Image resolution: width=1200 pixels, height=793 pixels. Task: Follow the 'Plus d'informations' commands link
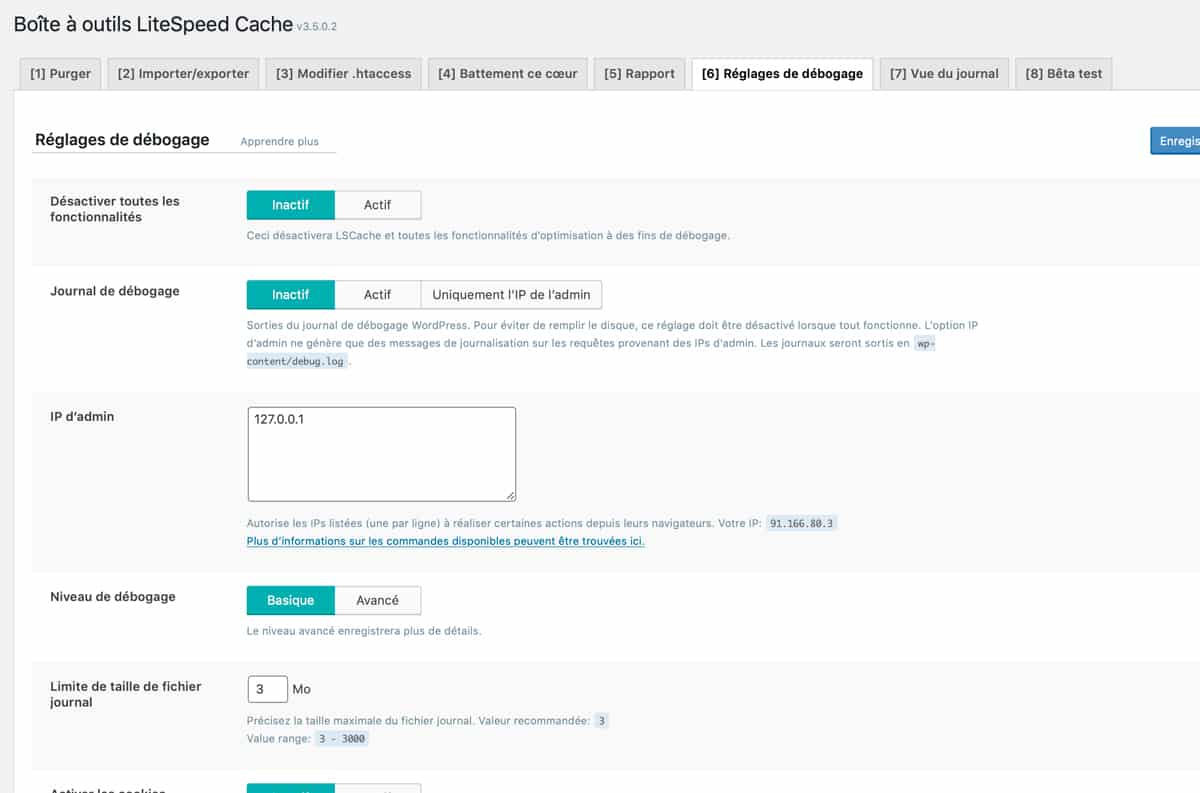(x=443, y=541)
